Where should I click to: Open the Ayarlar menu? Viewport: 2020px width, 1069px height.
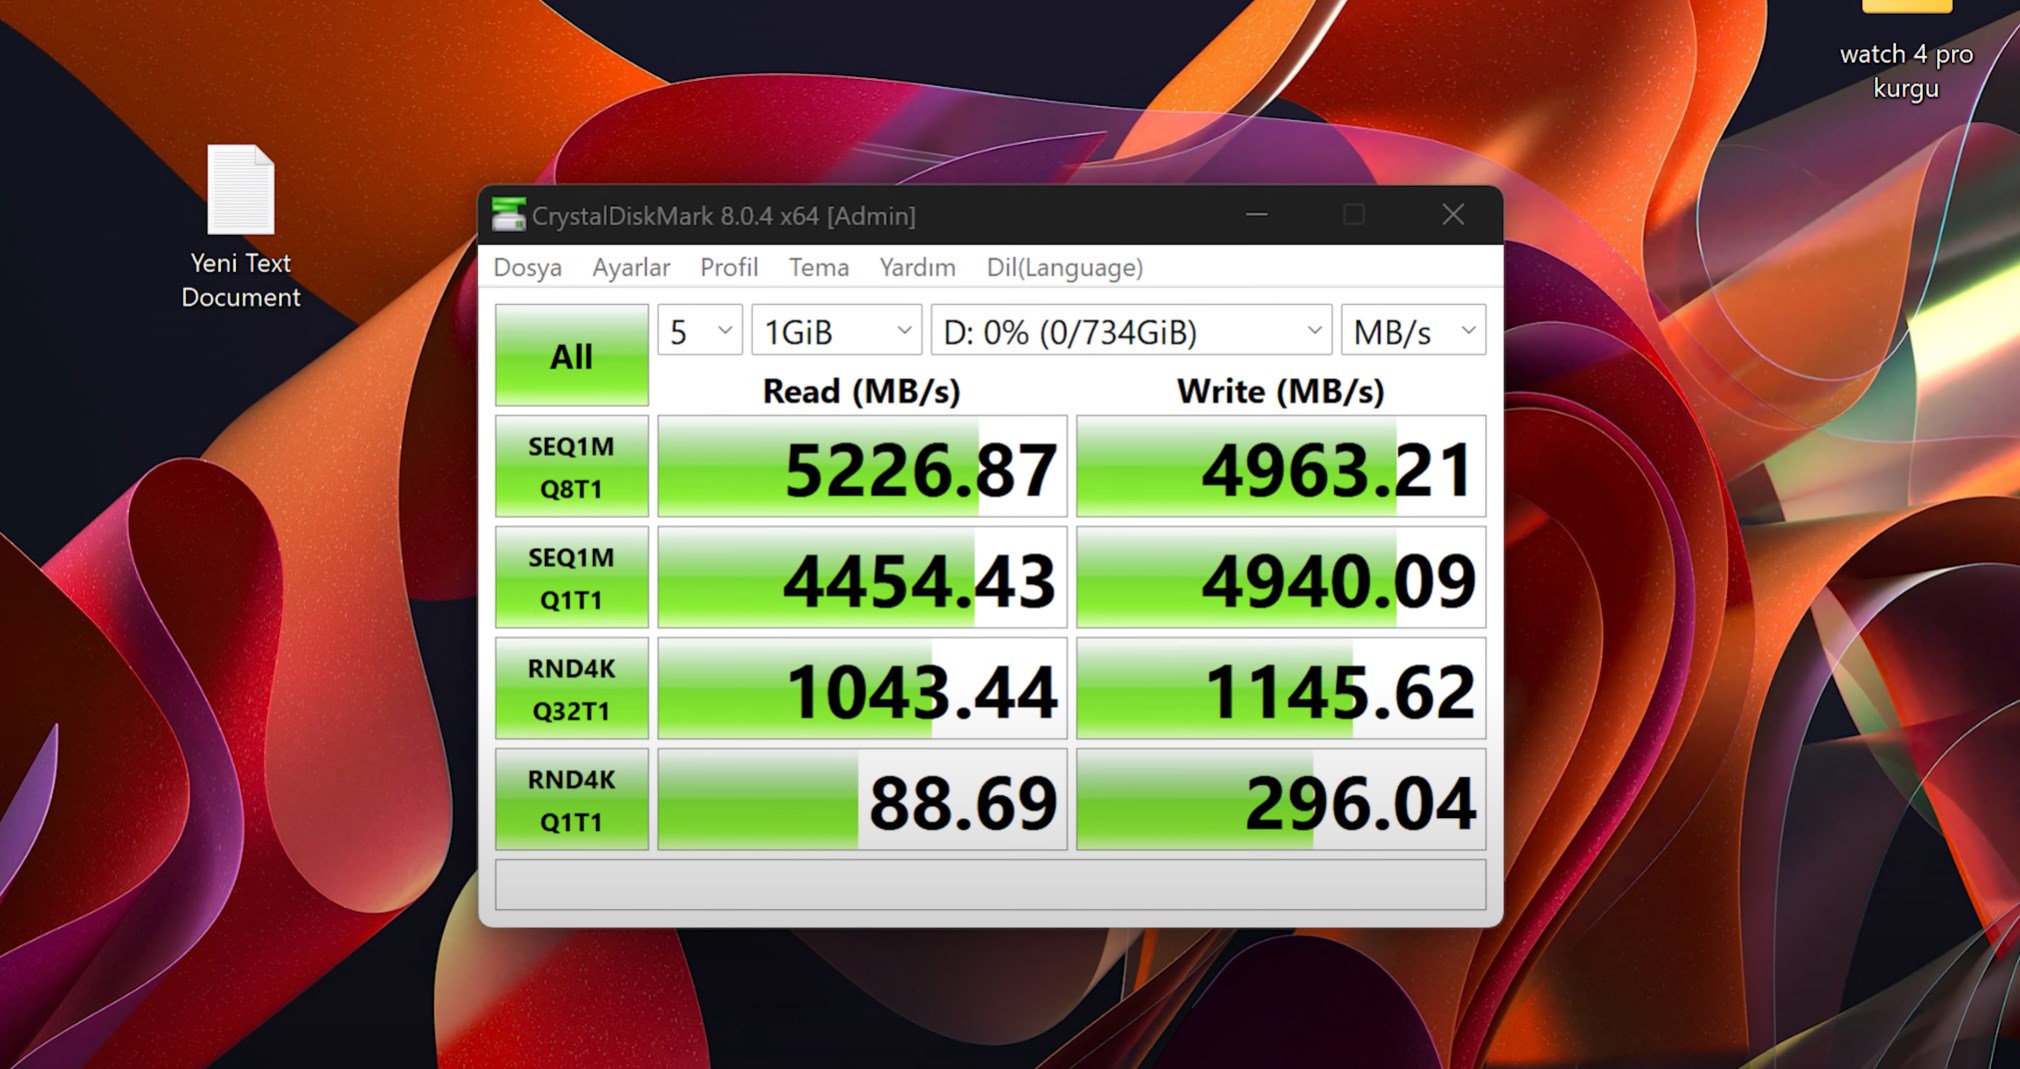pos(631,267)
